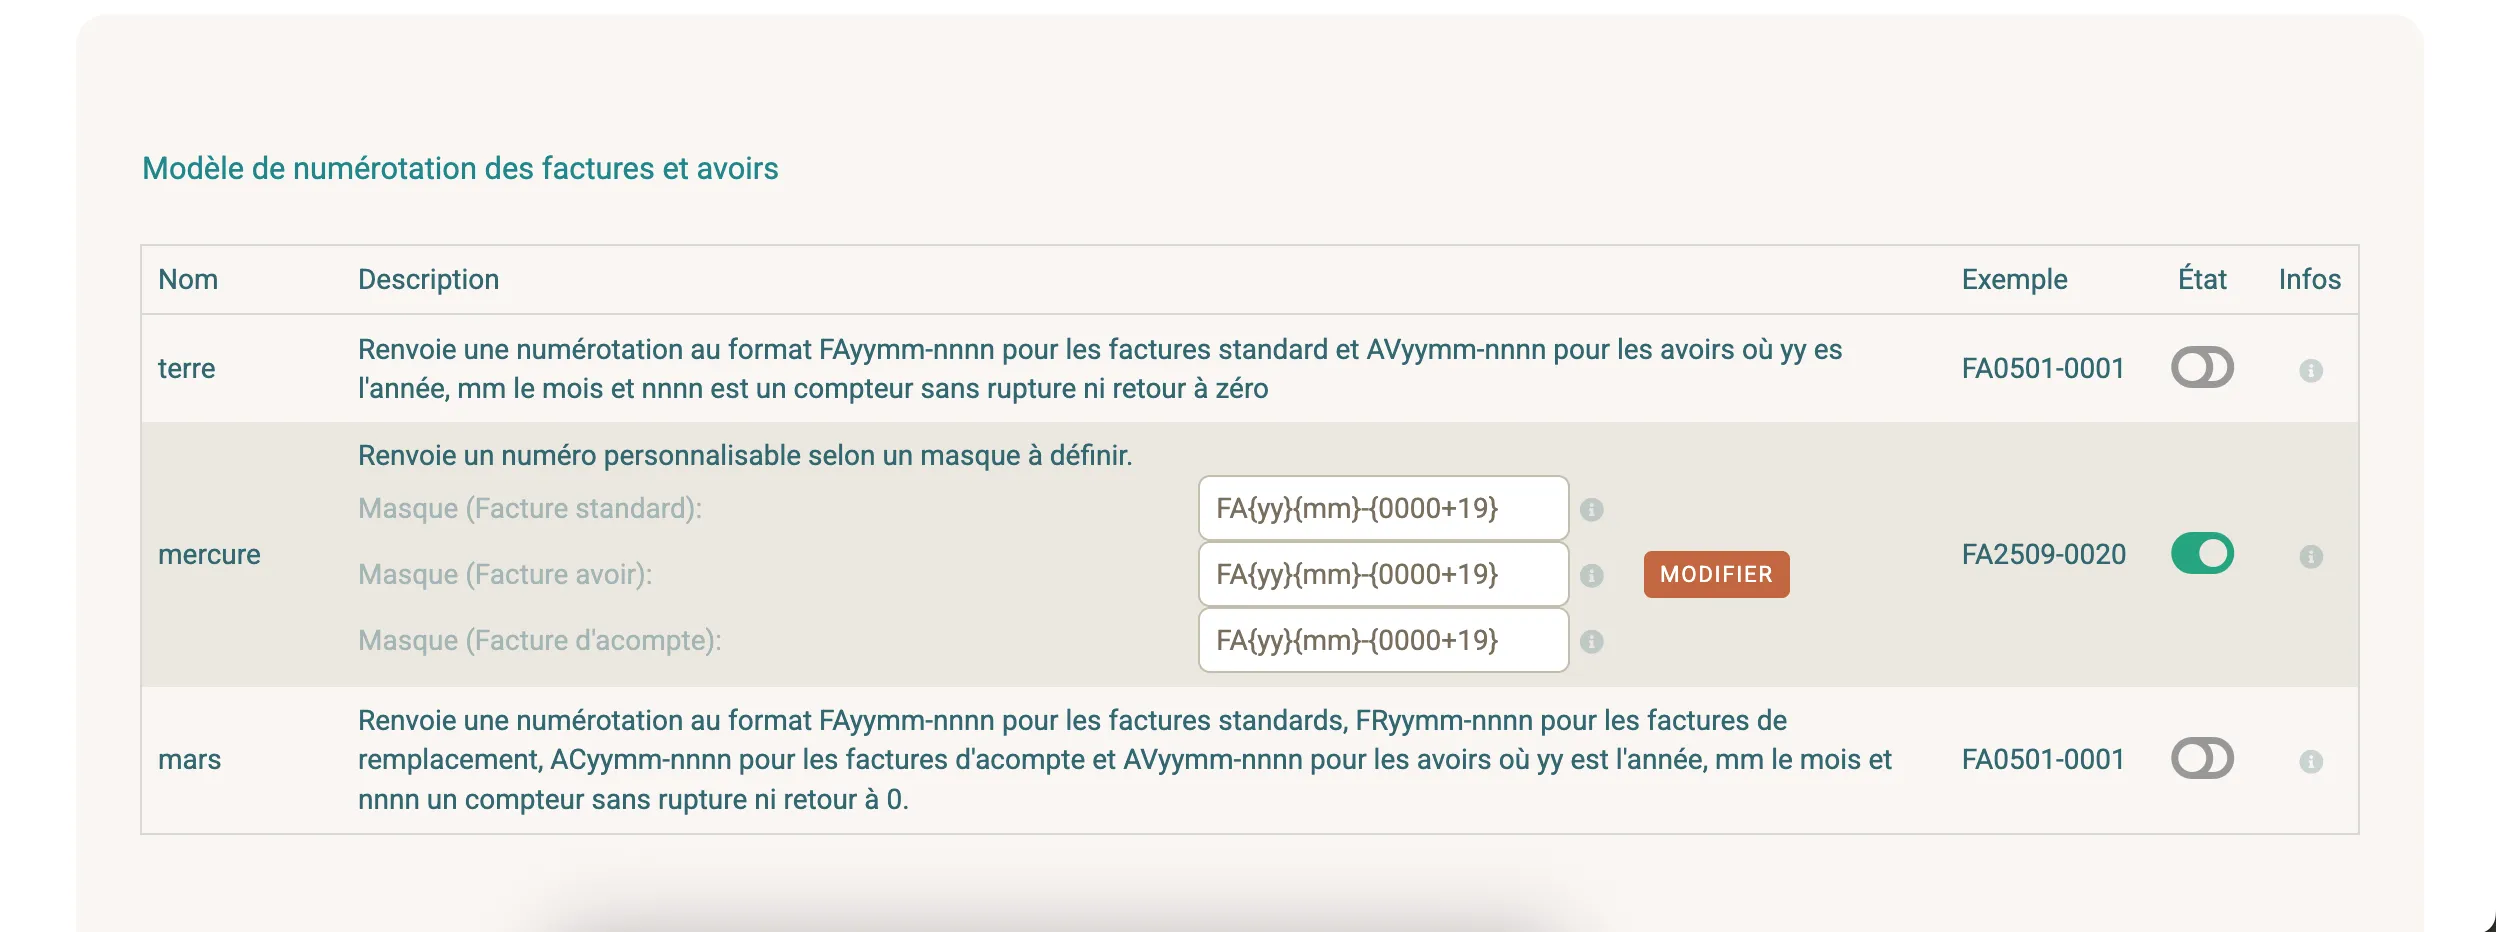Click the Infos column header icon area

(2308, 279)
